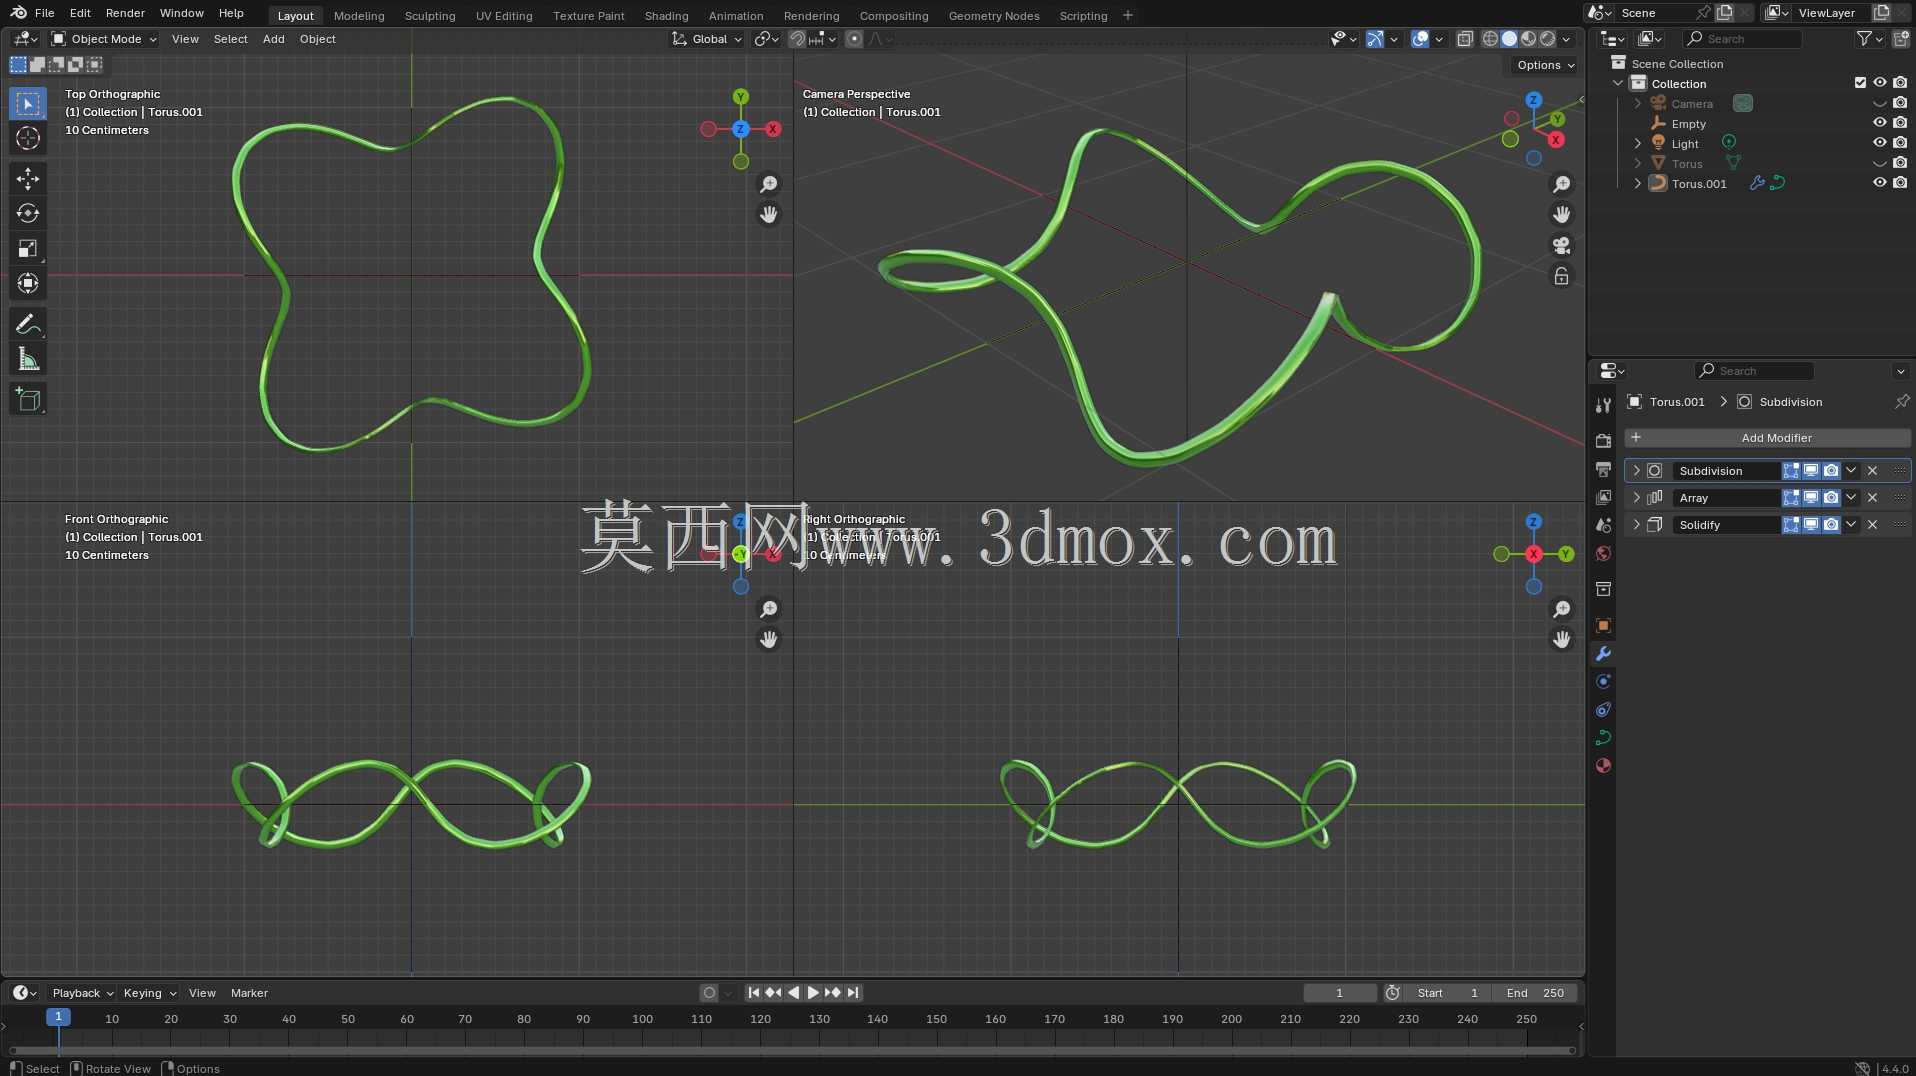Open the World properties tab
The width and height of the screenshot is (1916, 1076).
[1603, 553]
